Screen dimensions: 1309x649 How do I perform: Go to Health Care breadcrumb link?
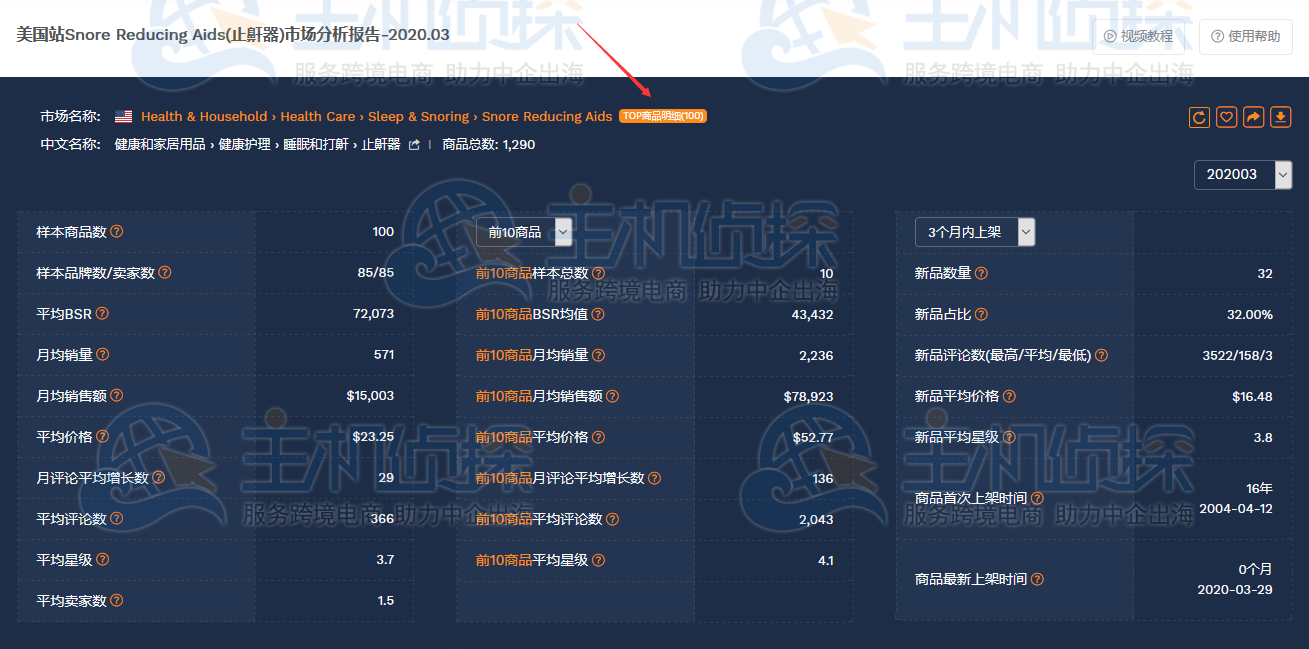[317, 117]
